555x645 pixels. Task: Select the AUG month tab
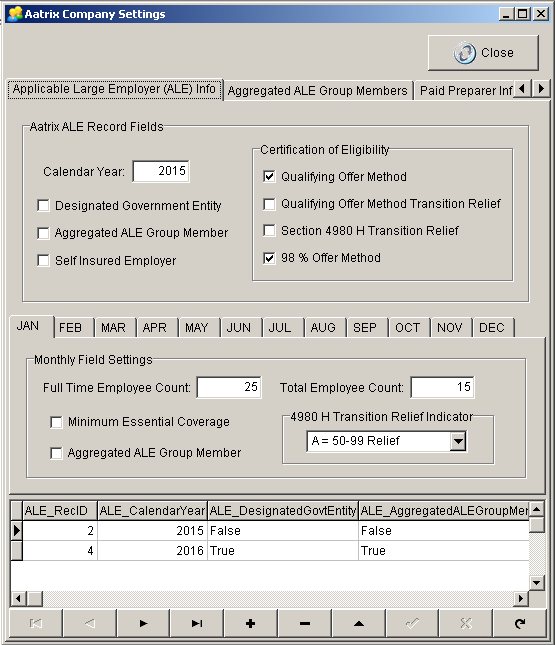[323, 328]
